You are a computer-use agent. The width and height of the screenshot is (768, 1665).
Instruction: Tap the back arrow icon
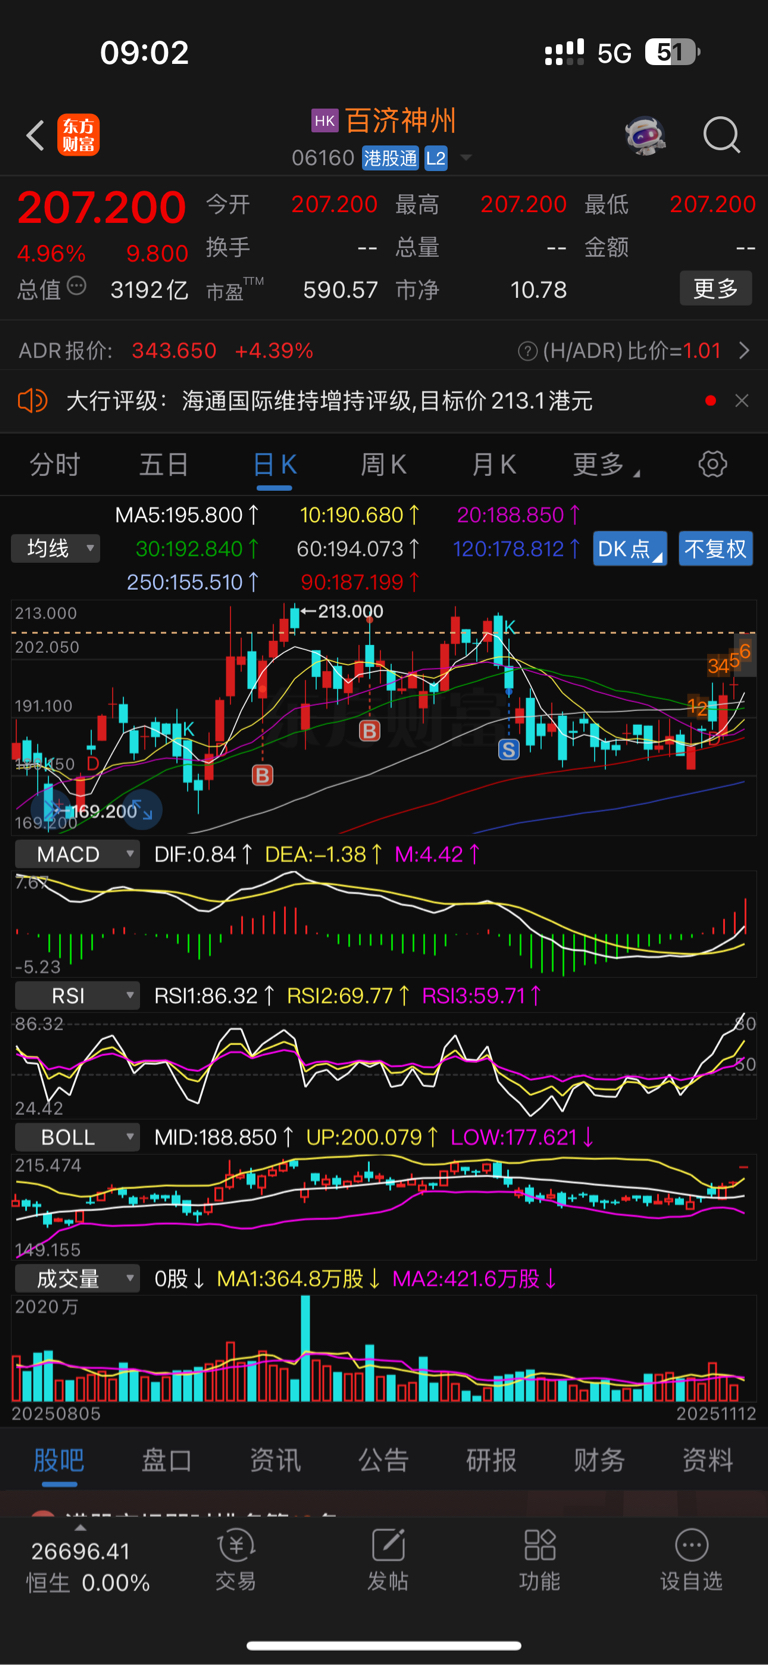[x=35, y=135]
